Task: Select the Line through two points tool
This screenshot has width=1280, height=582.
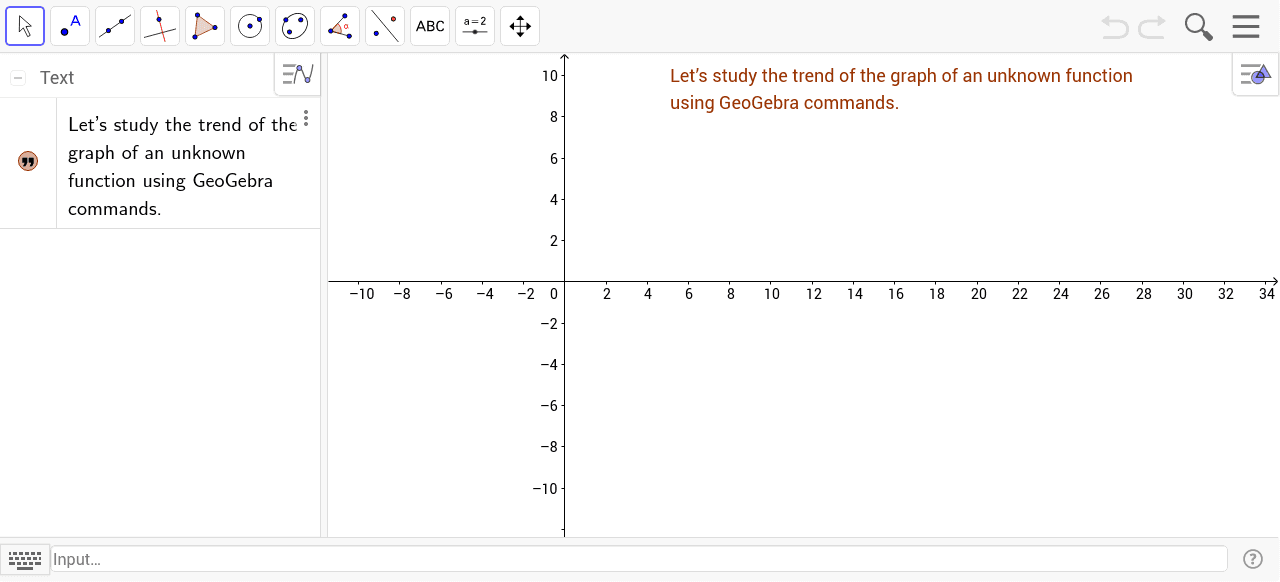Action: 115,26
